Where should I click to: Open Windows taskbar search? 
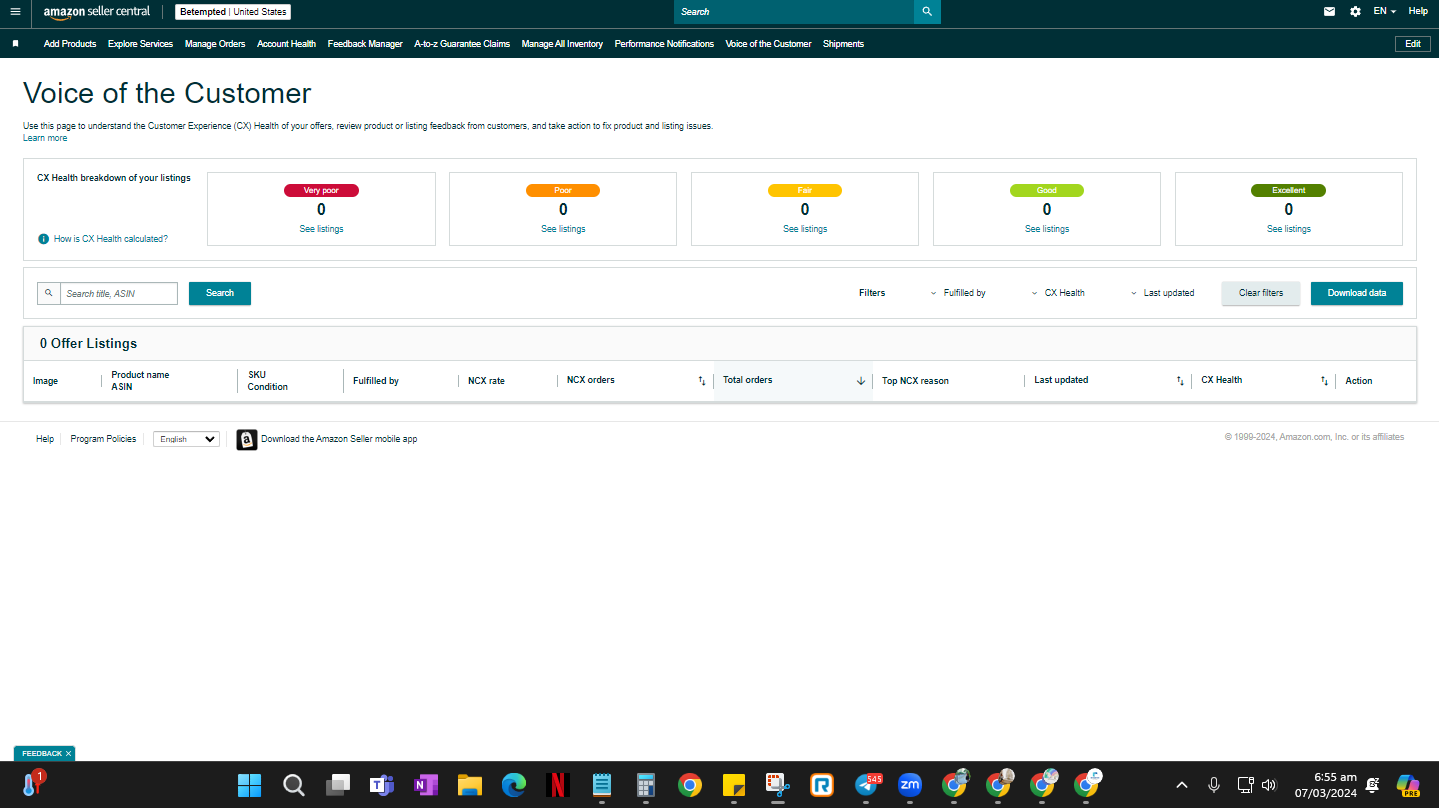coord(294,785)
